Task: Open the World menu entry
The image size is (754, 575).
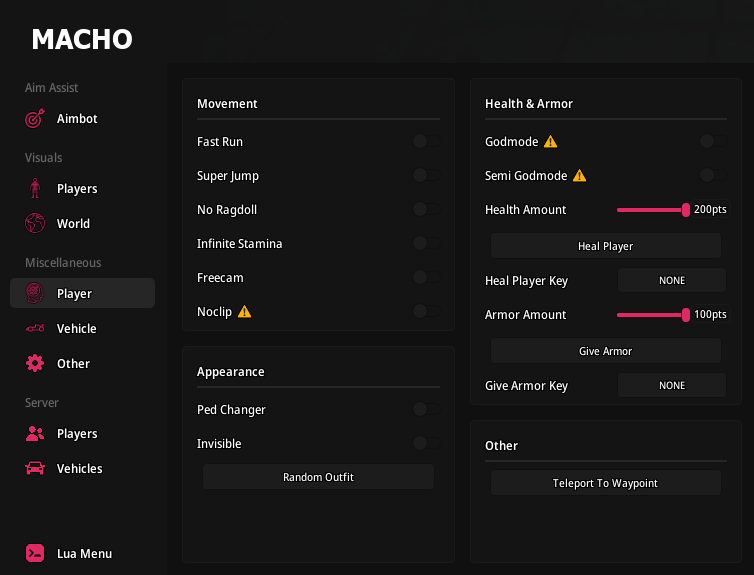Action: pos(73,224)
